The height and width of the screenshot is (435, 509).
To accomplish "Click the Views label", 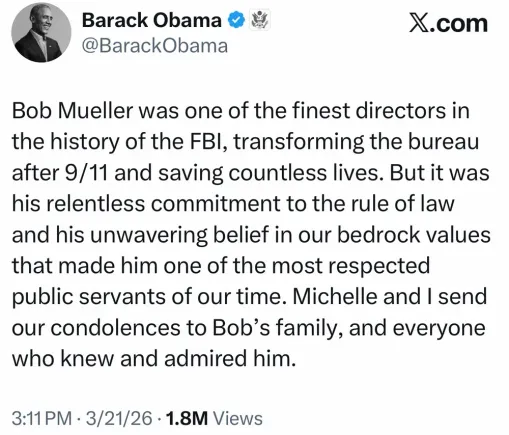I will 238,418.
